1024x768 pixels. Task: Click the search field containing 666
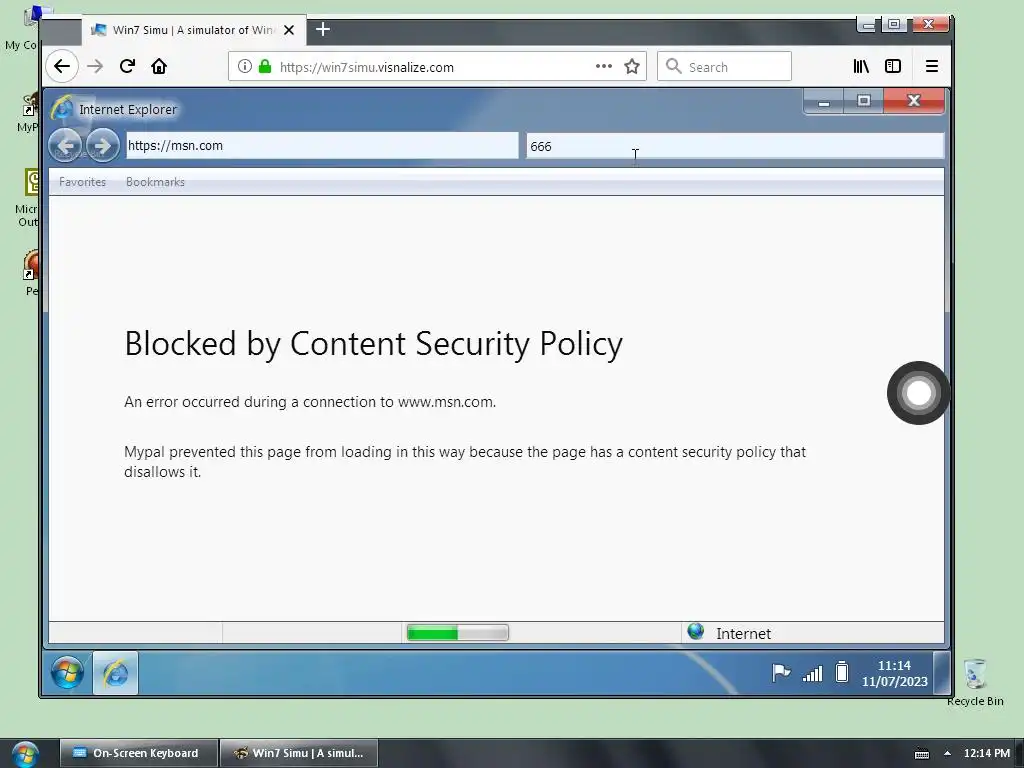tap(735, 146)
